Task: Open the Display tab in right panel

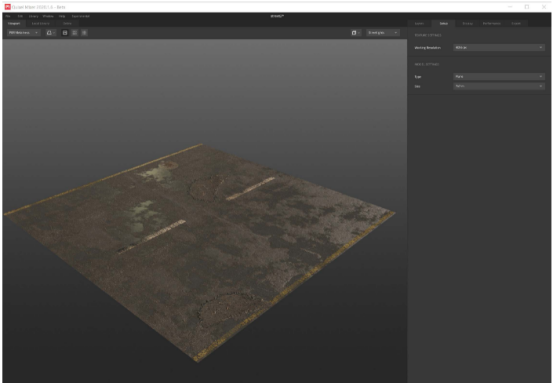Action: 467,23
